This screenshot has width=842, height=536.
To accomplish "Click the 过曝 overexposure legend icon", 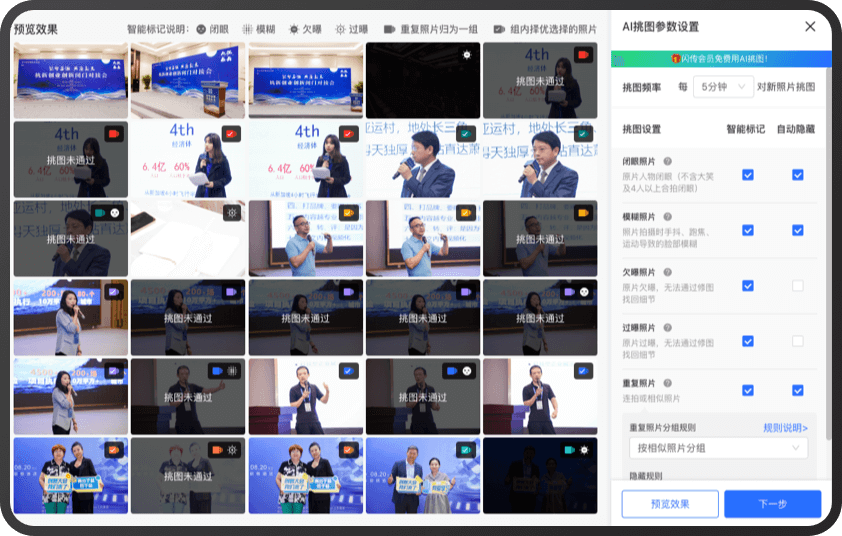I will click(341, 30).
